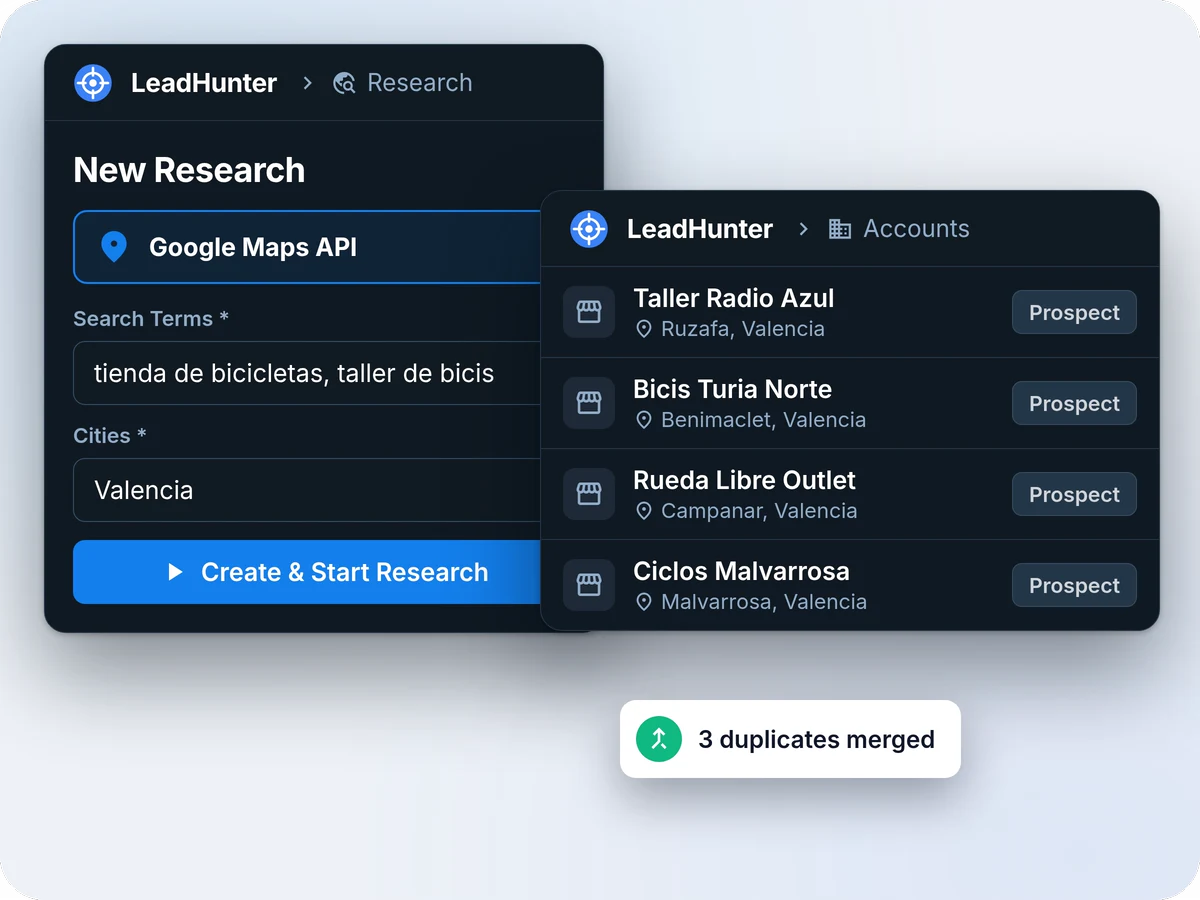Click the store icon for Ciclos Malvarrosa
The height and width of the screenshot is (900, 1200).
coord(589,585)
